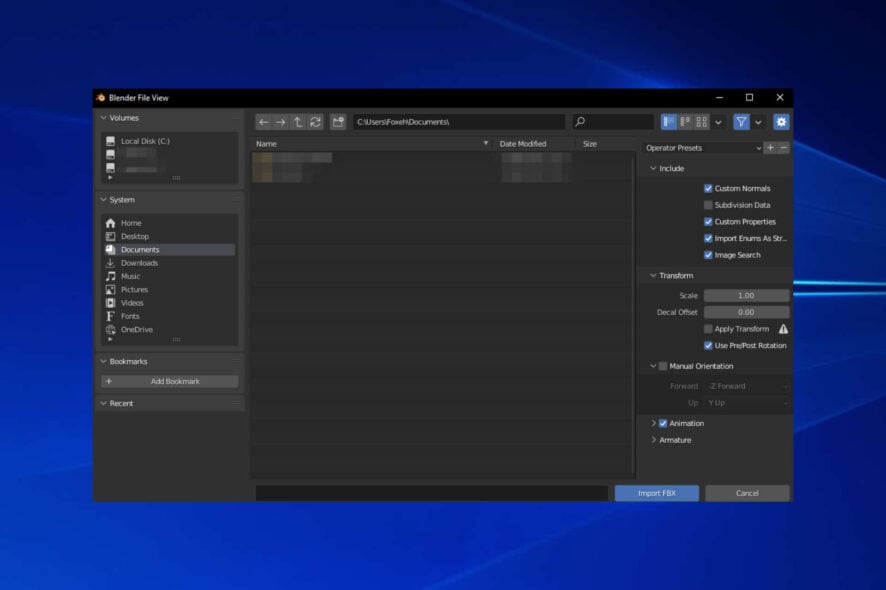This screenshot has width=886, height=590.
Task: Toggle Image Search checkbox
Action: point(708,255)
